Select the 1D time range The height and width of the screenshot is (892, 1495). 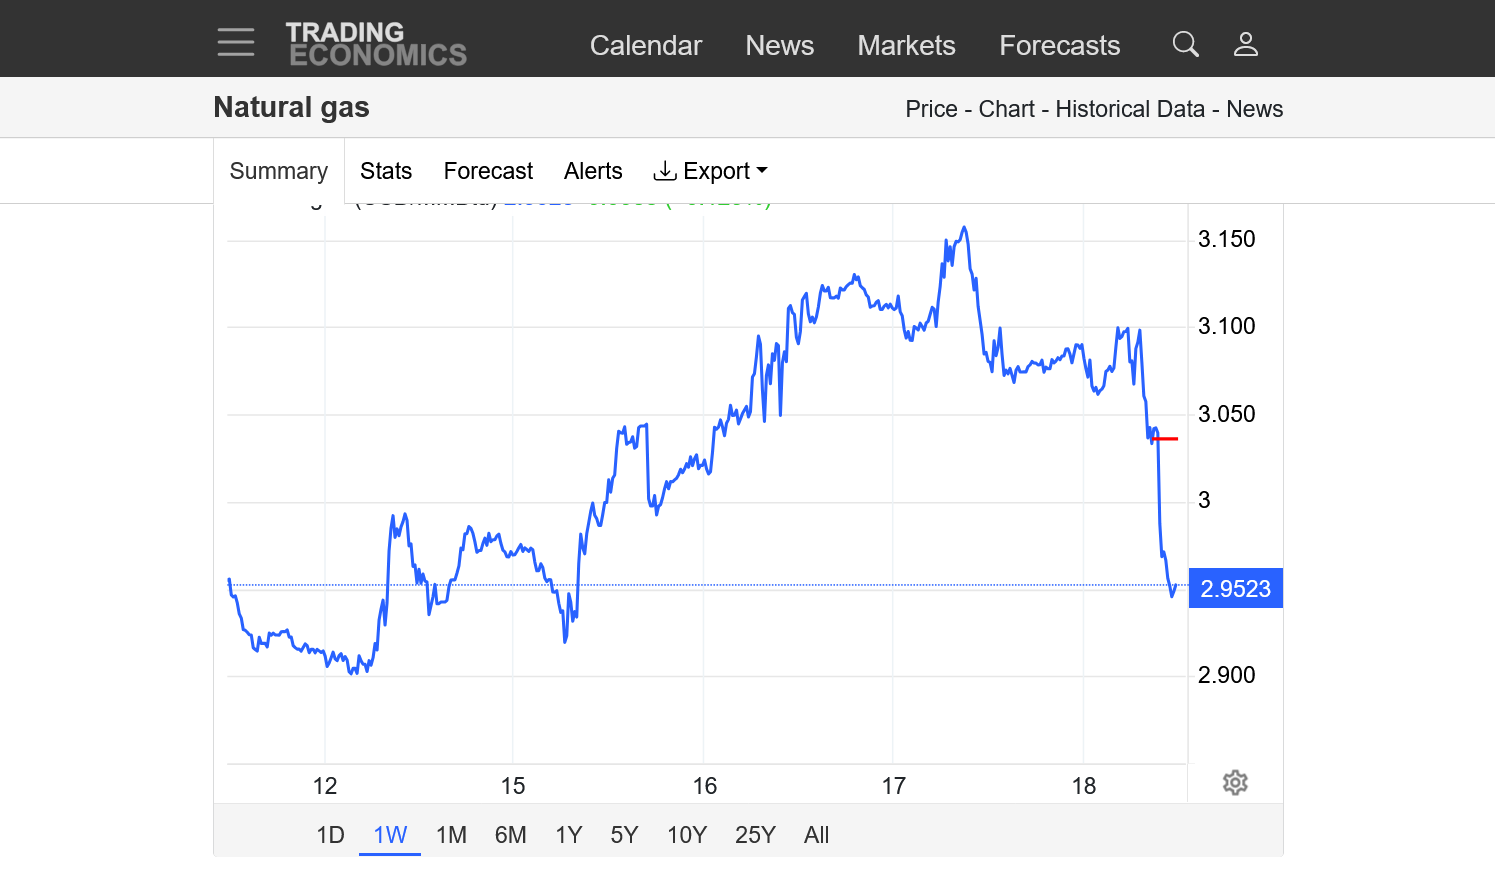pos(330,835)
